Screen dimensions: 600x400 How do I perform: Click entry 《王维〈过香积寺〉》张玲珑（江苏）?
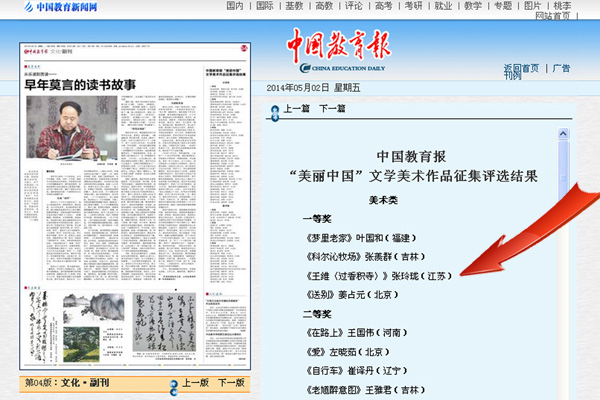click(379, 276)
